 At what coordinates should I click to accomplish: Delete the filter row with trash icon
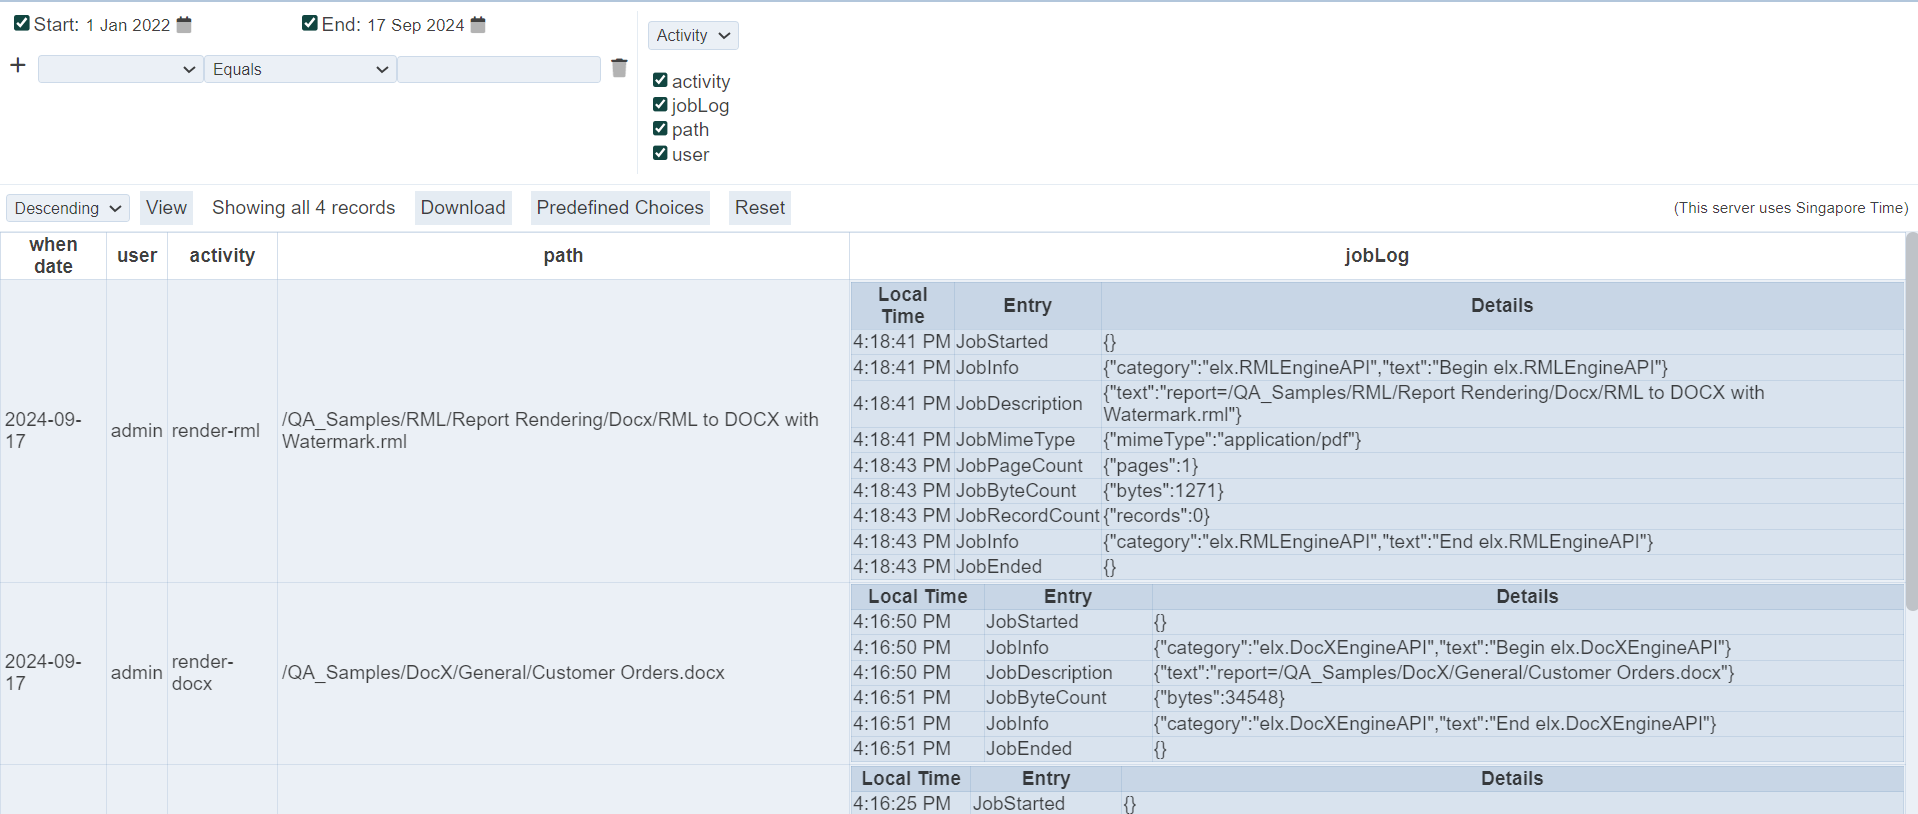click(x=619, y=68)
